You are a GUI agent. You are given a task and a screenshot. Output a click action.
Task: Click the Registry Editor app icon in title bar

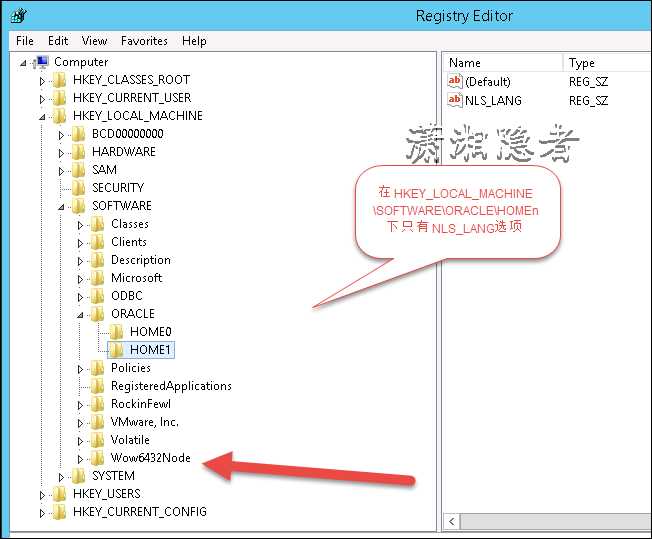pos(19,16)
